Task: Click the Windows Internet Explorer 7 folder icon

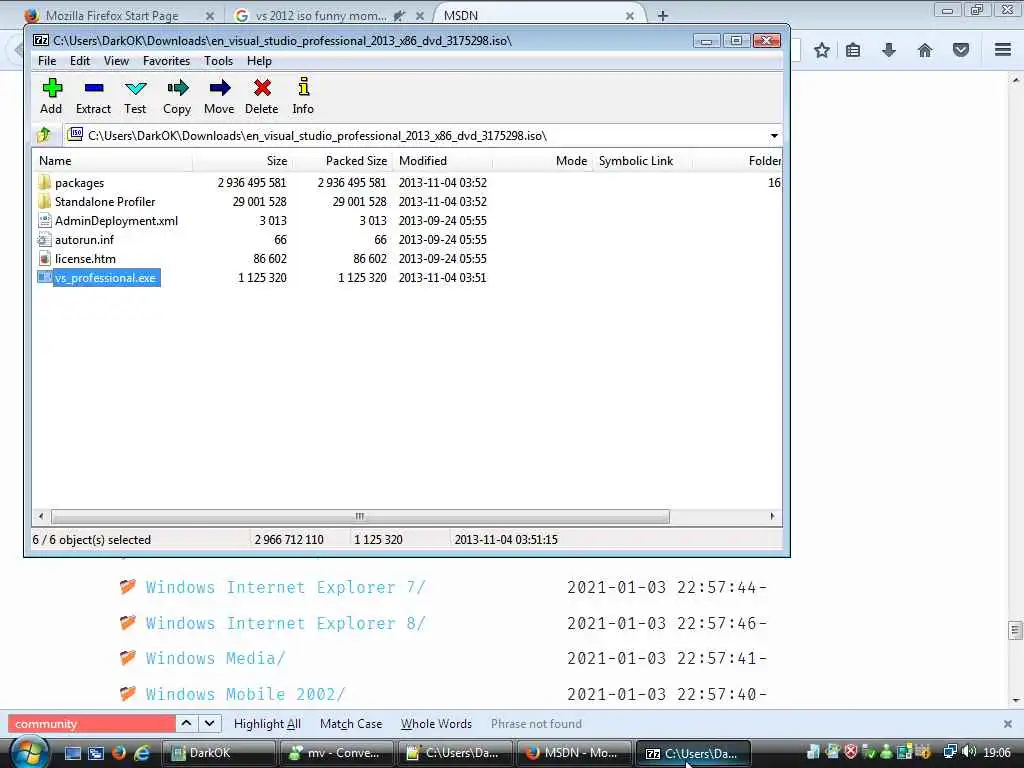Action: point(127,586)
